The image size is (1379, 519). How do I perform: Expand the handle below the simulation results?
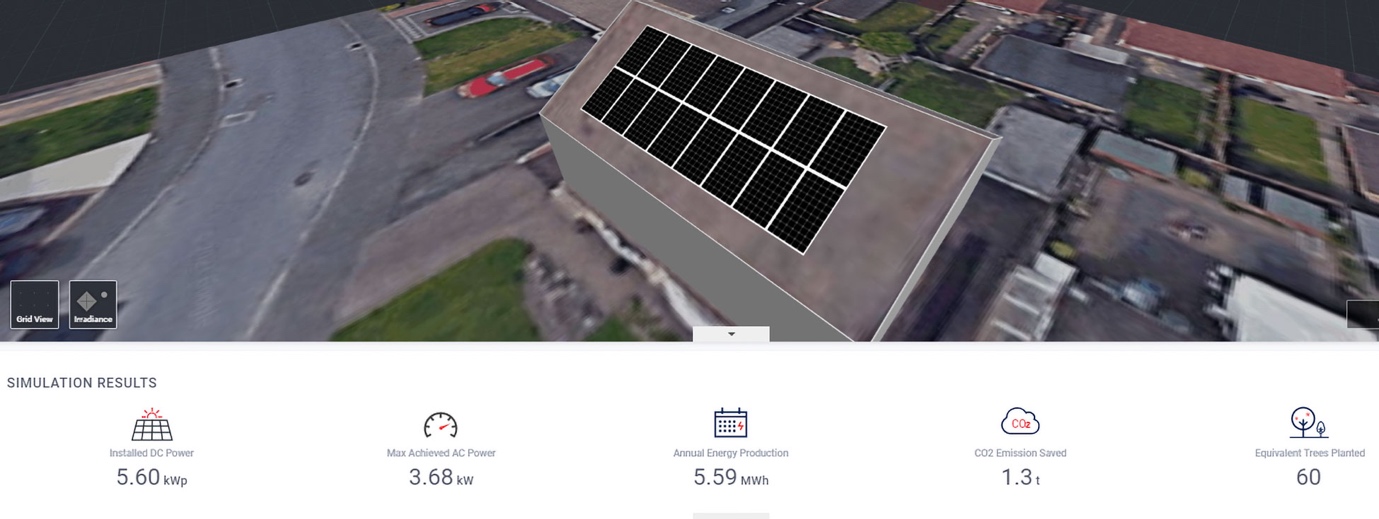pyautogui.click(x=731, y=516)
